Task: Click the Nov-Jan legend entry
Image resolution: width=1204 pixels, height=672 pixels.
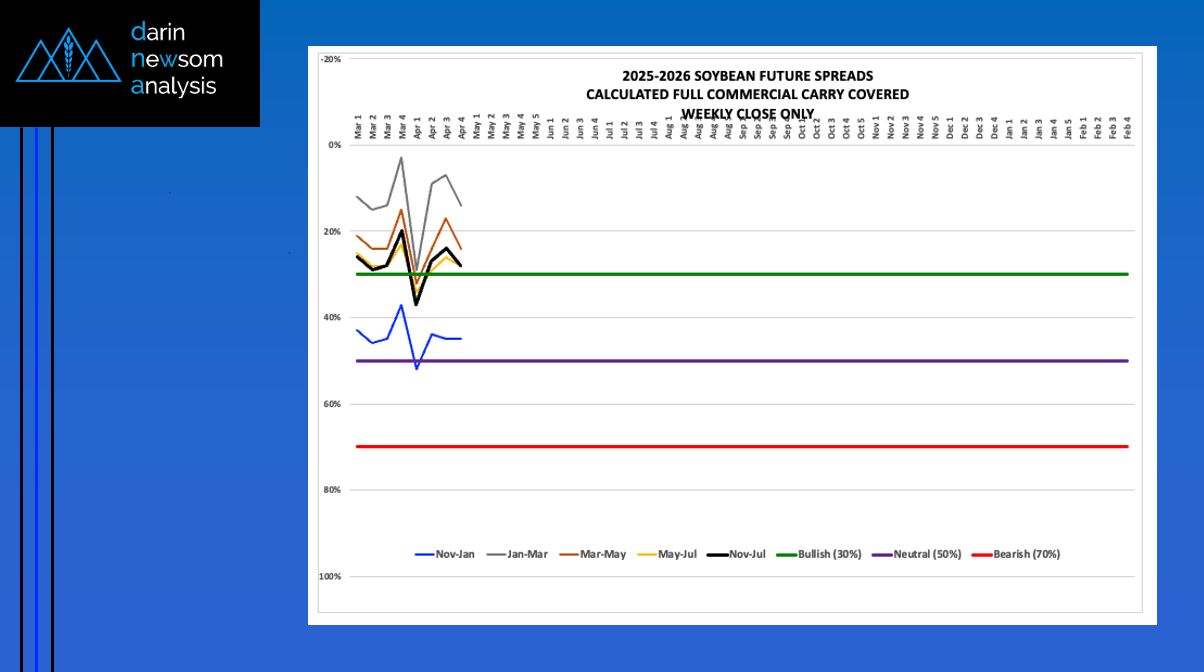Action: pos(445,554)
